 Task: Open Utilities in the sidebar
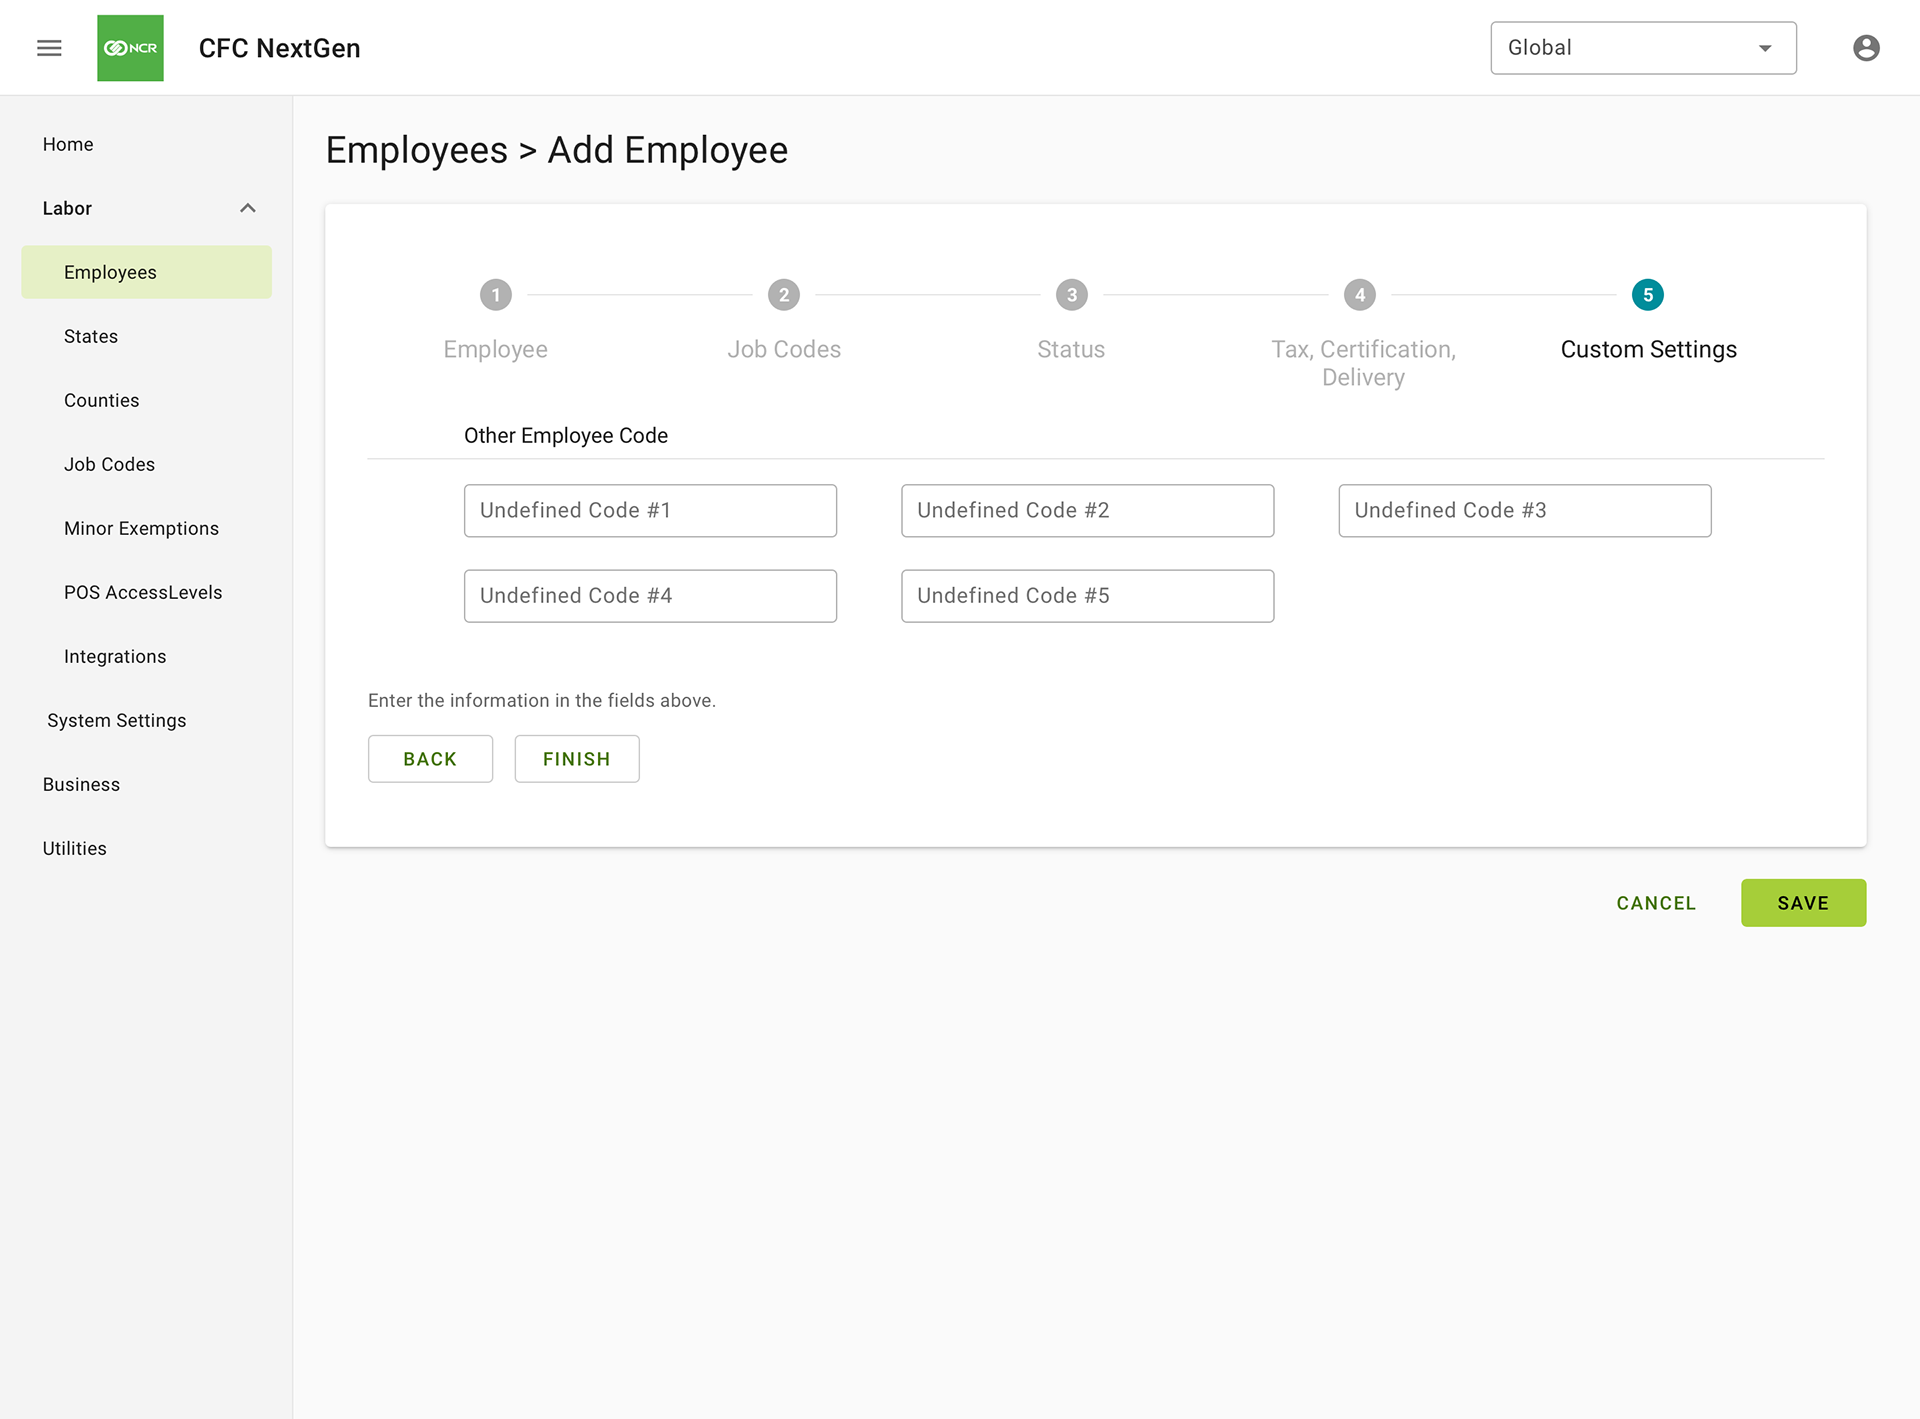[75, 848]
